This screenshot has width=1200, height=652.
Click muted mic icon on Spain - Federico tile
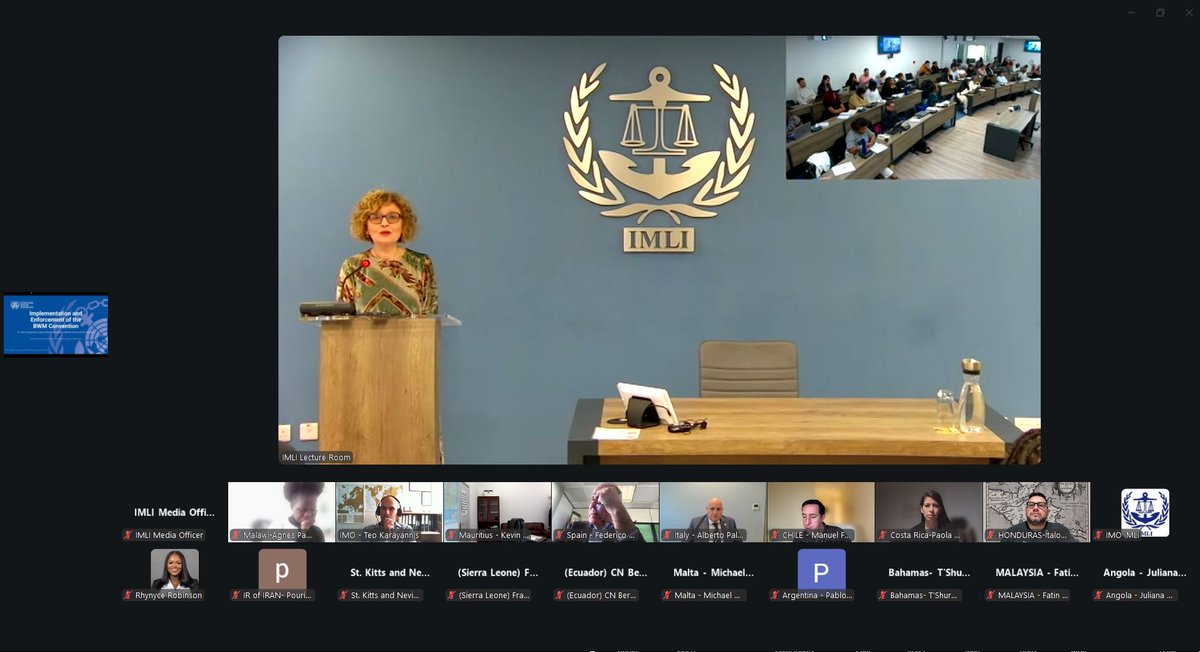560,535
